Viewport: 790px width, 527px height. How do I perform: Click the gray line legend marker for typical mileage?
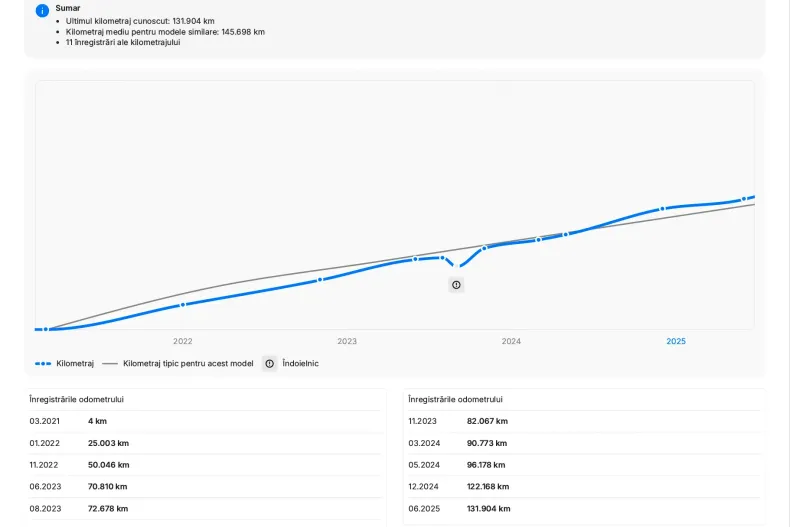tap(110, 364)
